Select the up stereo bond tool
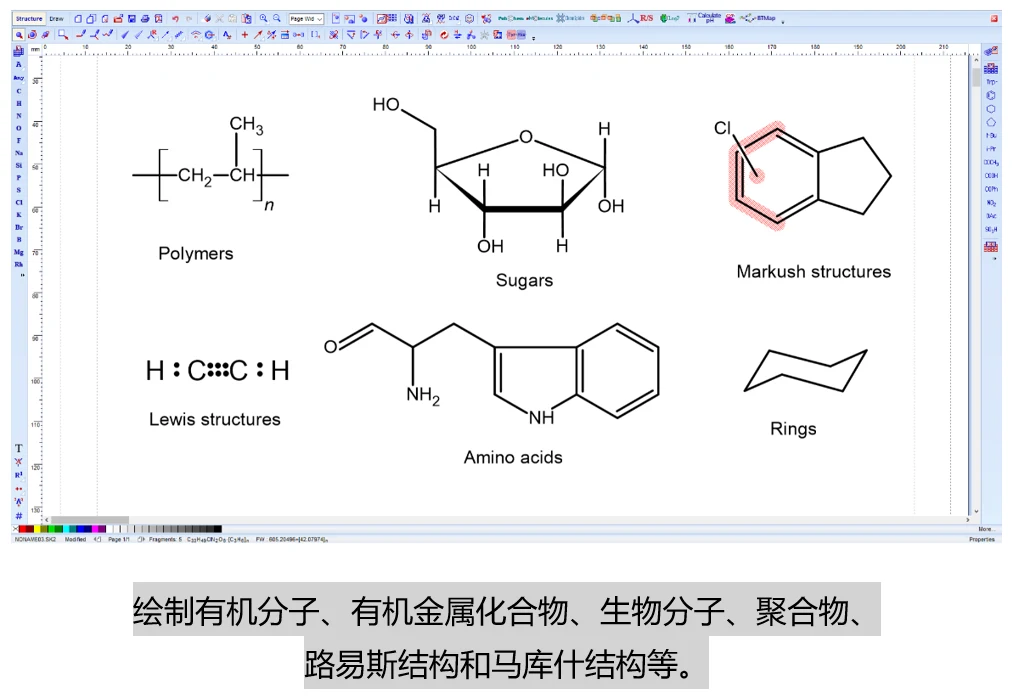This screenshot has width=1012, height=697. pos(124,35)
